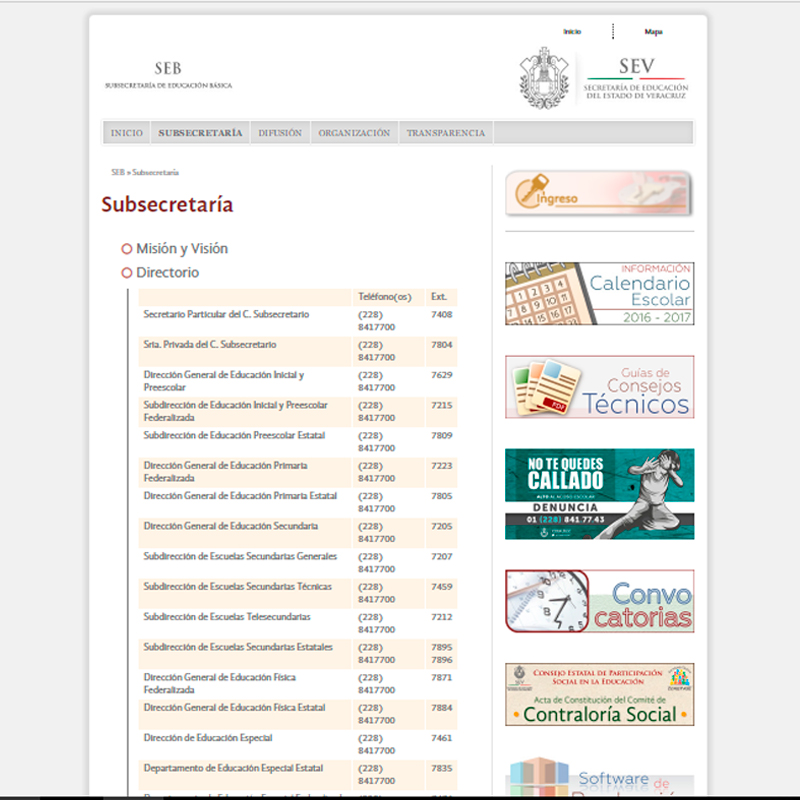Collapse the Directorio section
This screenshot has height=800, width=800.
[x=168, y=273]
